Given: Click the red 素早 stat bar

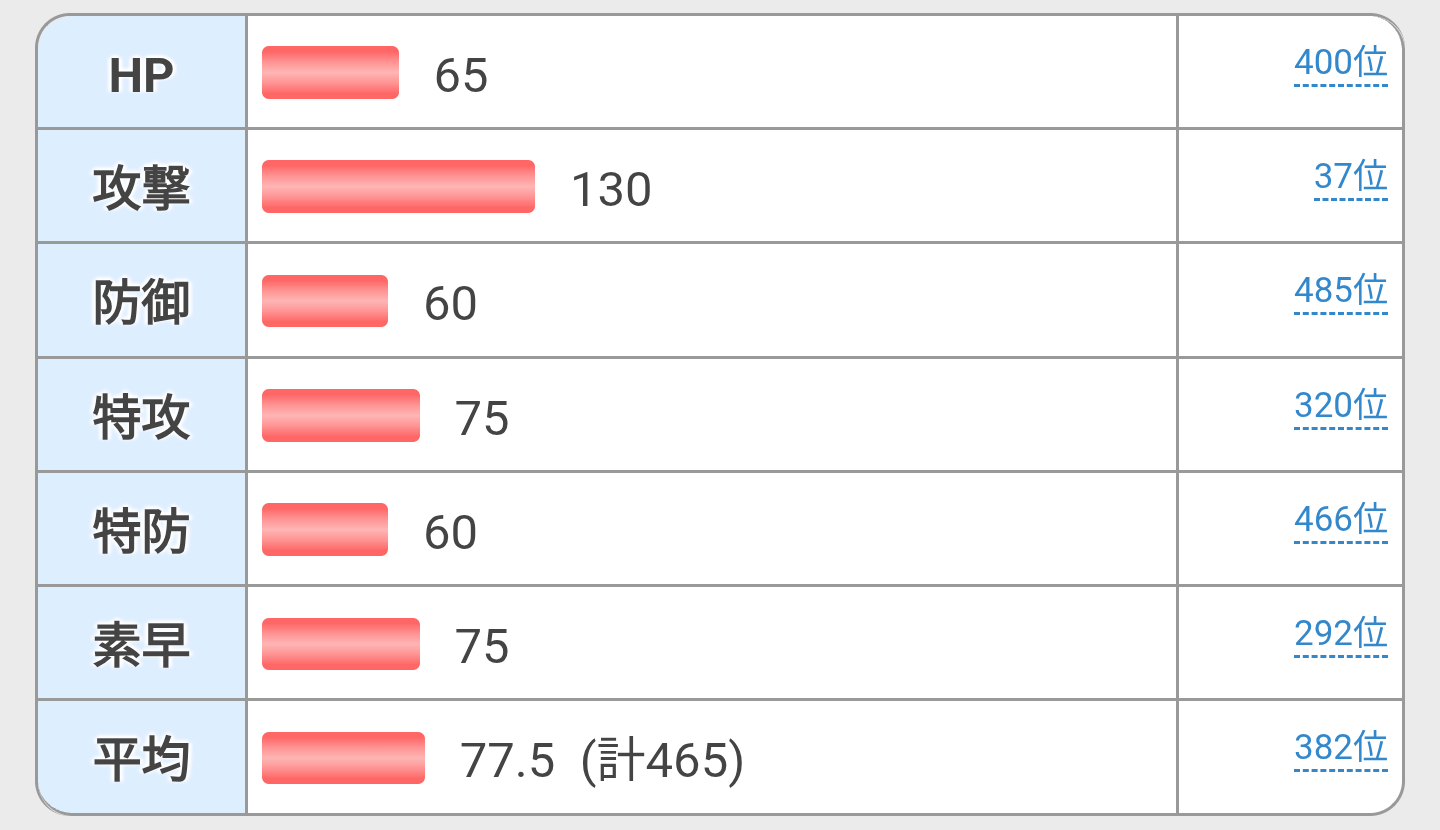Looking at the screenshot, I should pyautogui.click(x=340, y=644).
